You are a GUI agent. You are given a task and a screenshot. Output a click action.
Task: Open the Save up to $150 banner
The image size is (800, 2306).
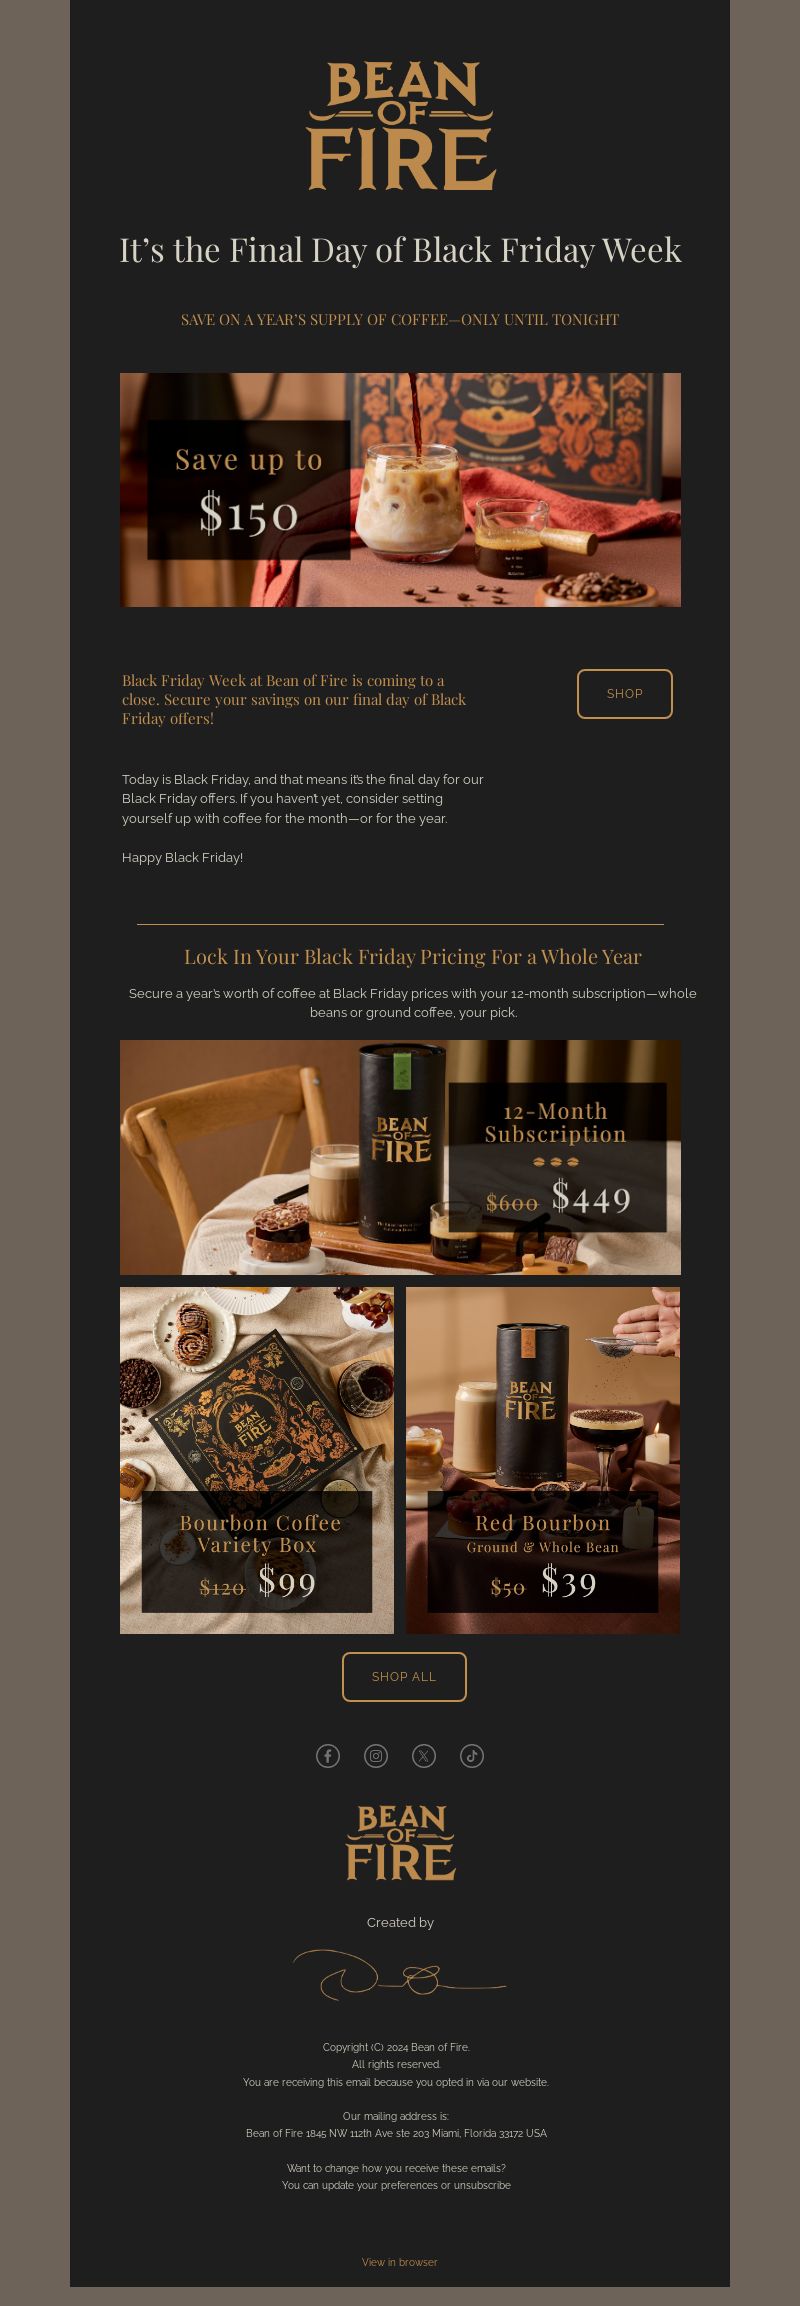(x=400, y=490)
